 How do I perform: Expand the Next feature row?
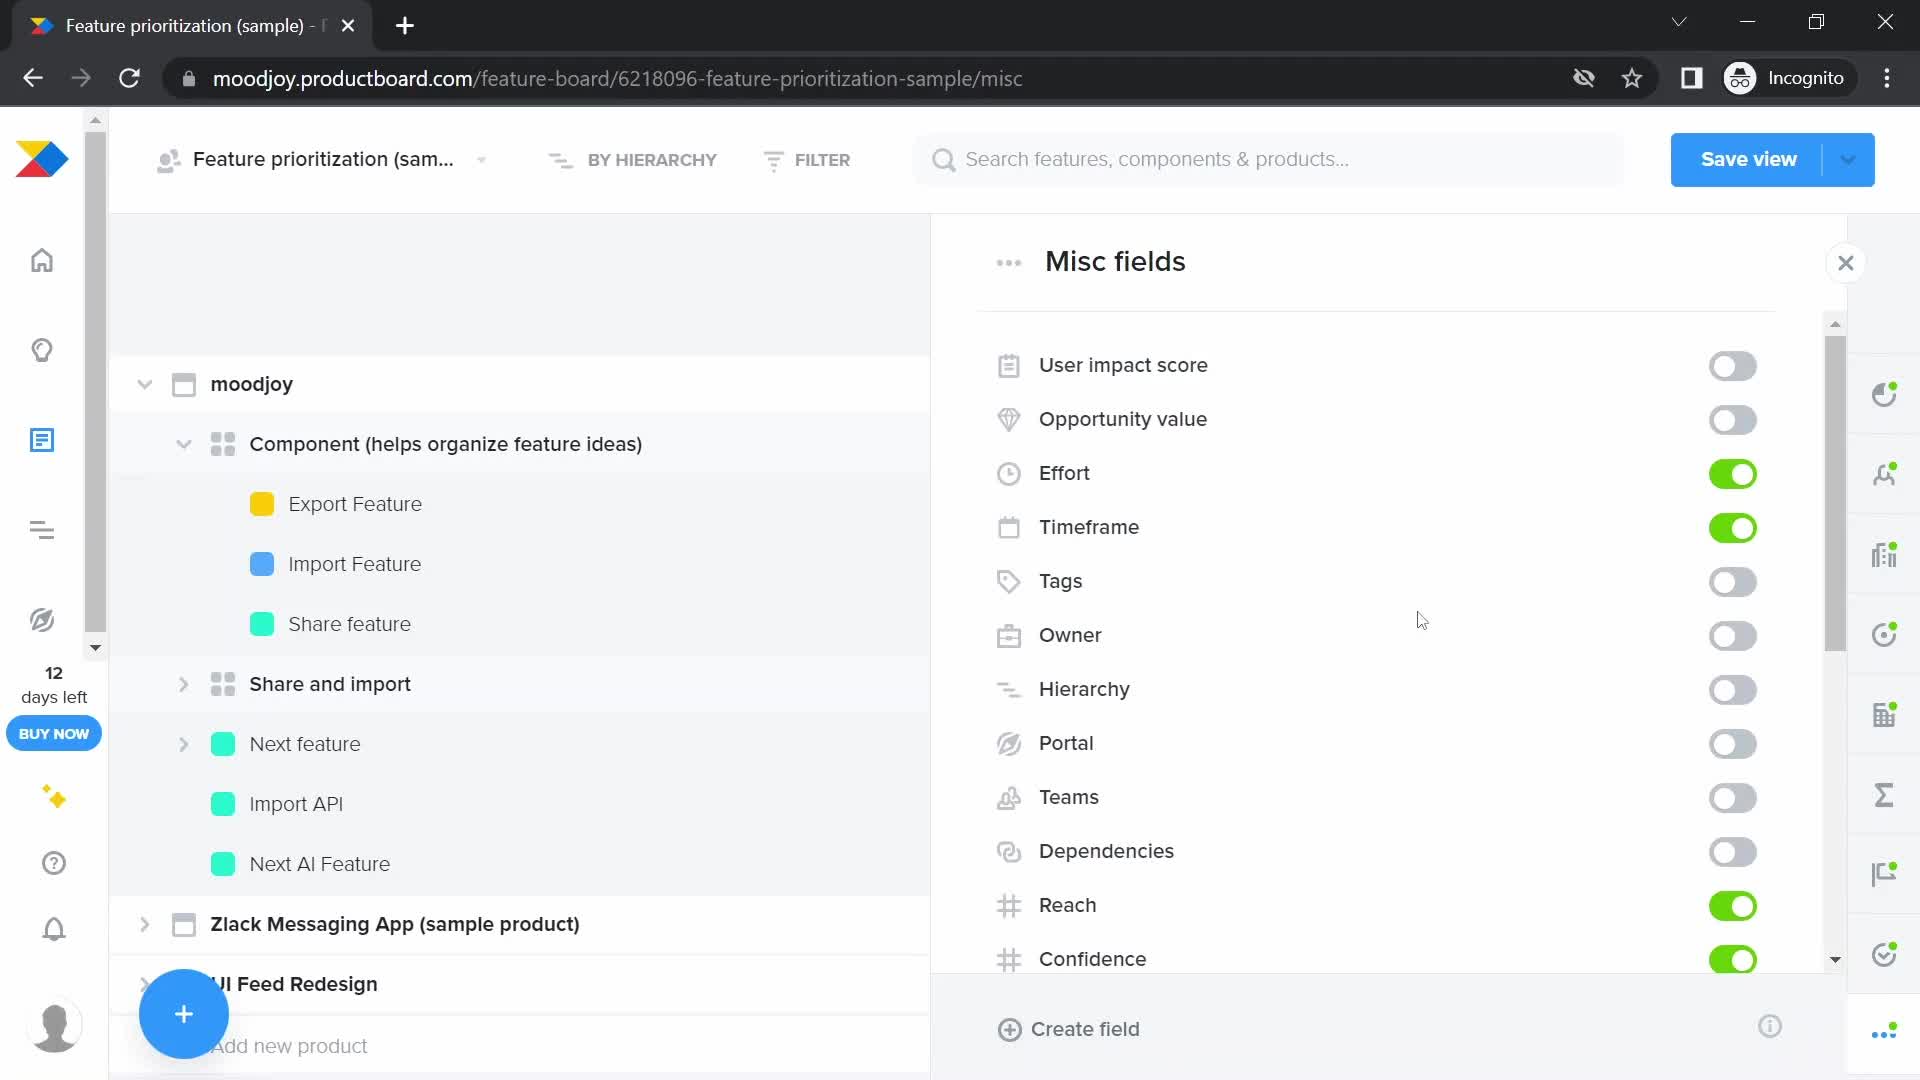click(184, 744)
